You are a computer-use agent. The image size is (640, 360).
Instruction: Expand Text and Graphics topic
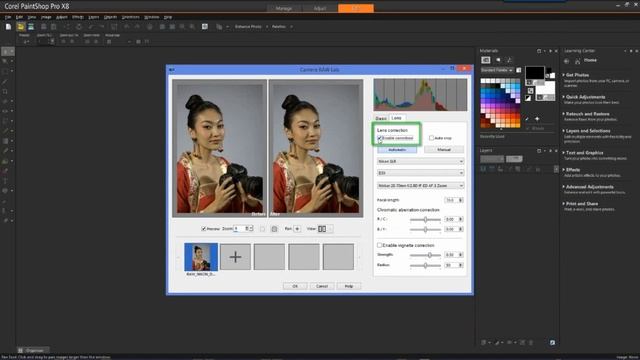point(584,153)
